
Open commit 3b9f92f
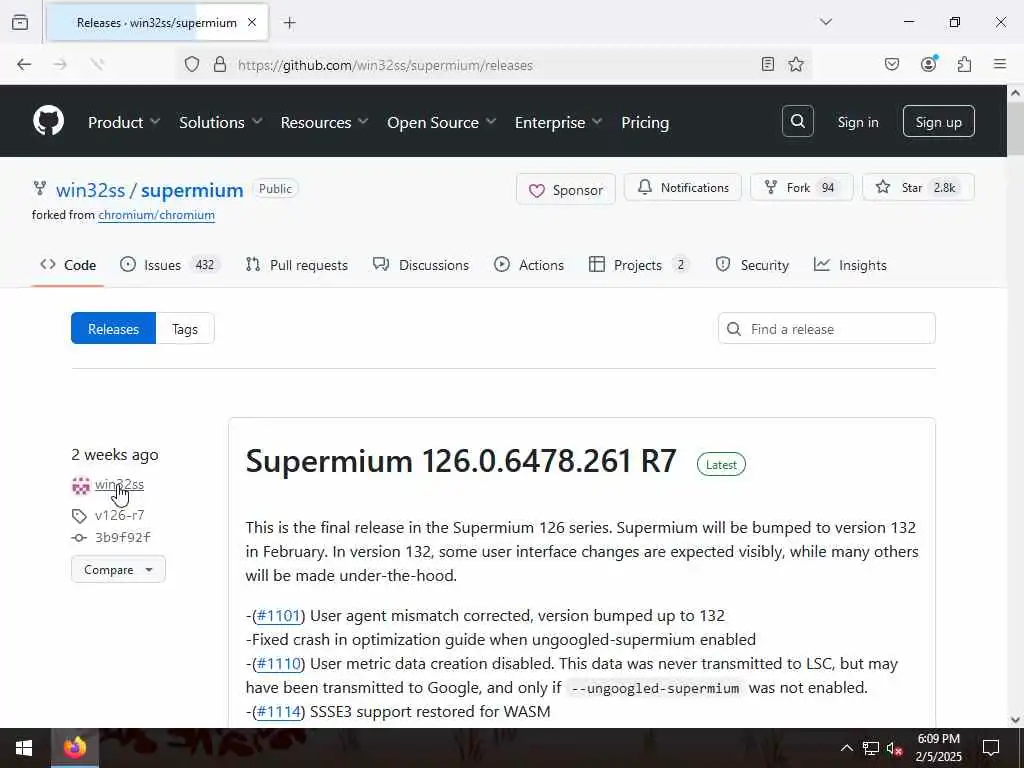123,537
